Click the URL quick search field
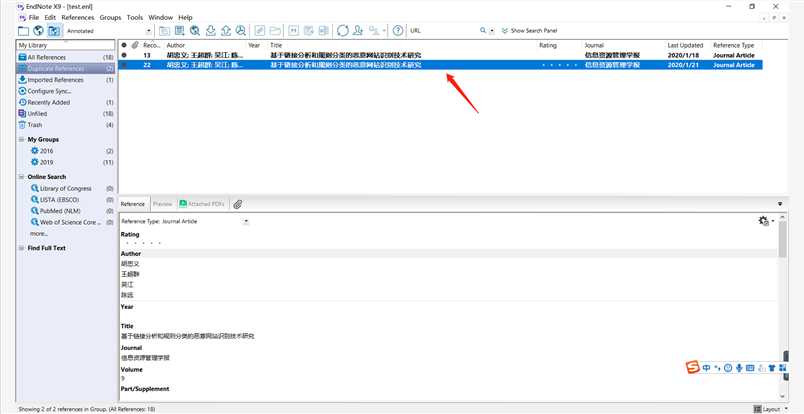The width and height of the screenshot is (804, 414). tap(444, 31)
